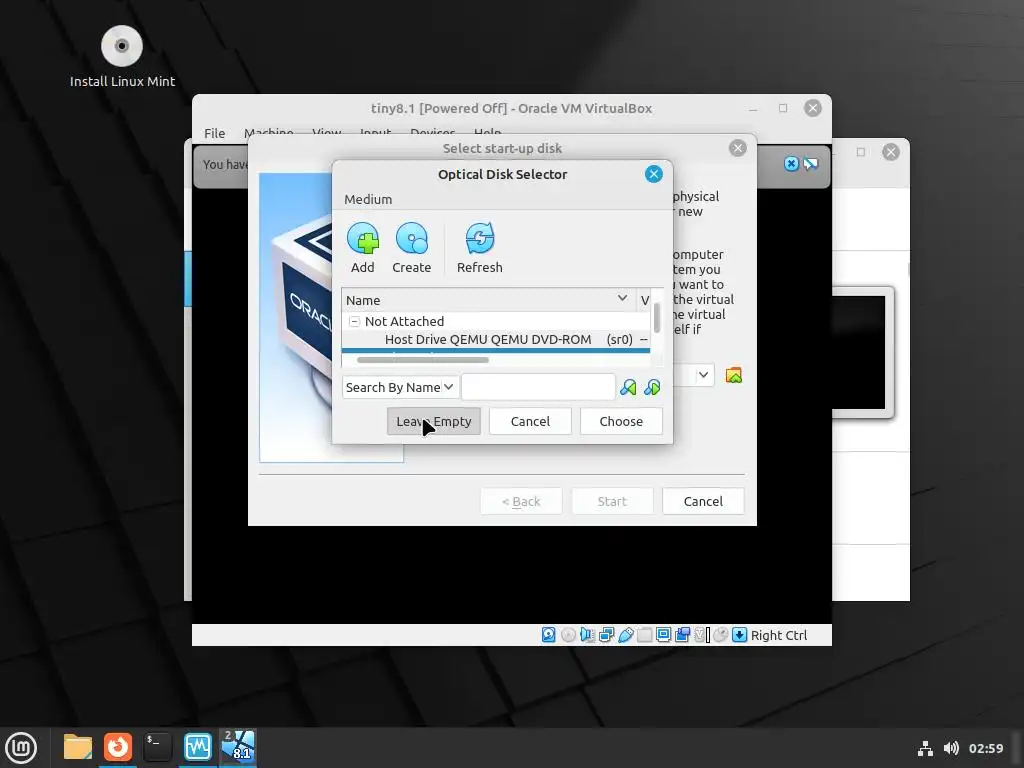Click the mouse integration status bar icon
The height and width of the screenshot is (768, 1024).
[720, 635]
